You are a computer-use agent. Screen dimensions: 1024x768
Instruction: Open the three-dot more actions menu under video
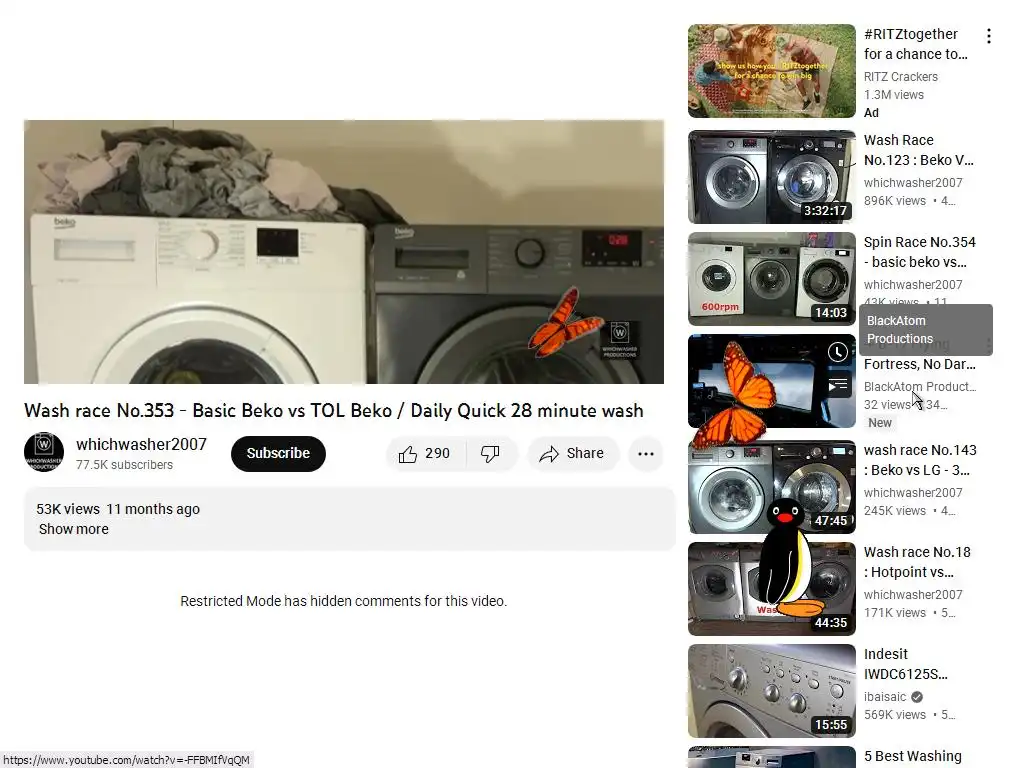click(x=646, y=454)
